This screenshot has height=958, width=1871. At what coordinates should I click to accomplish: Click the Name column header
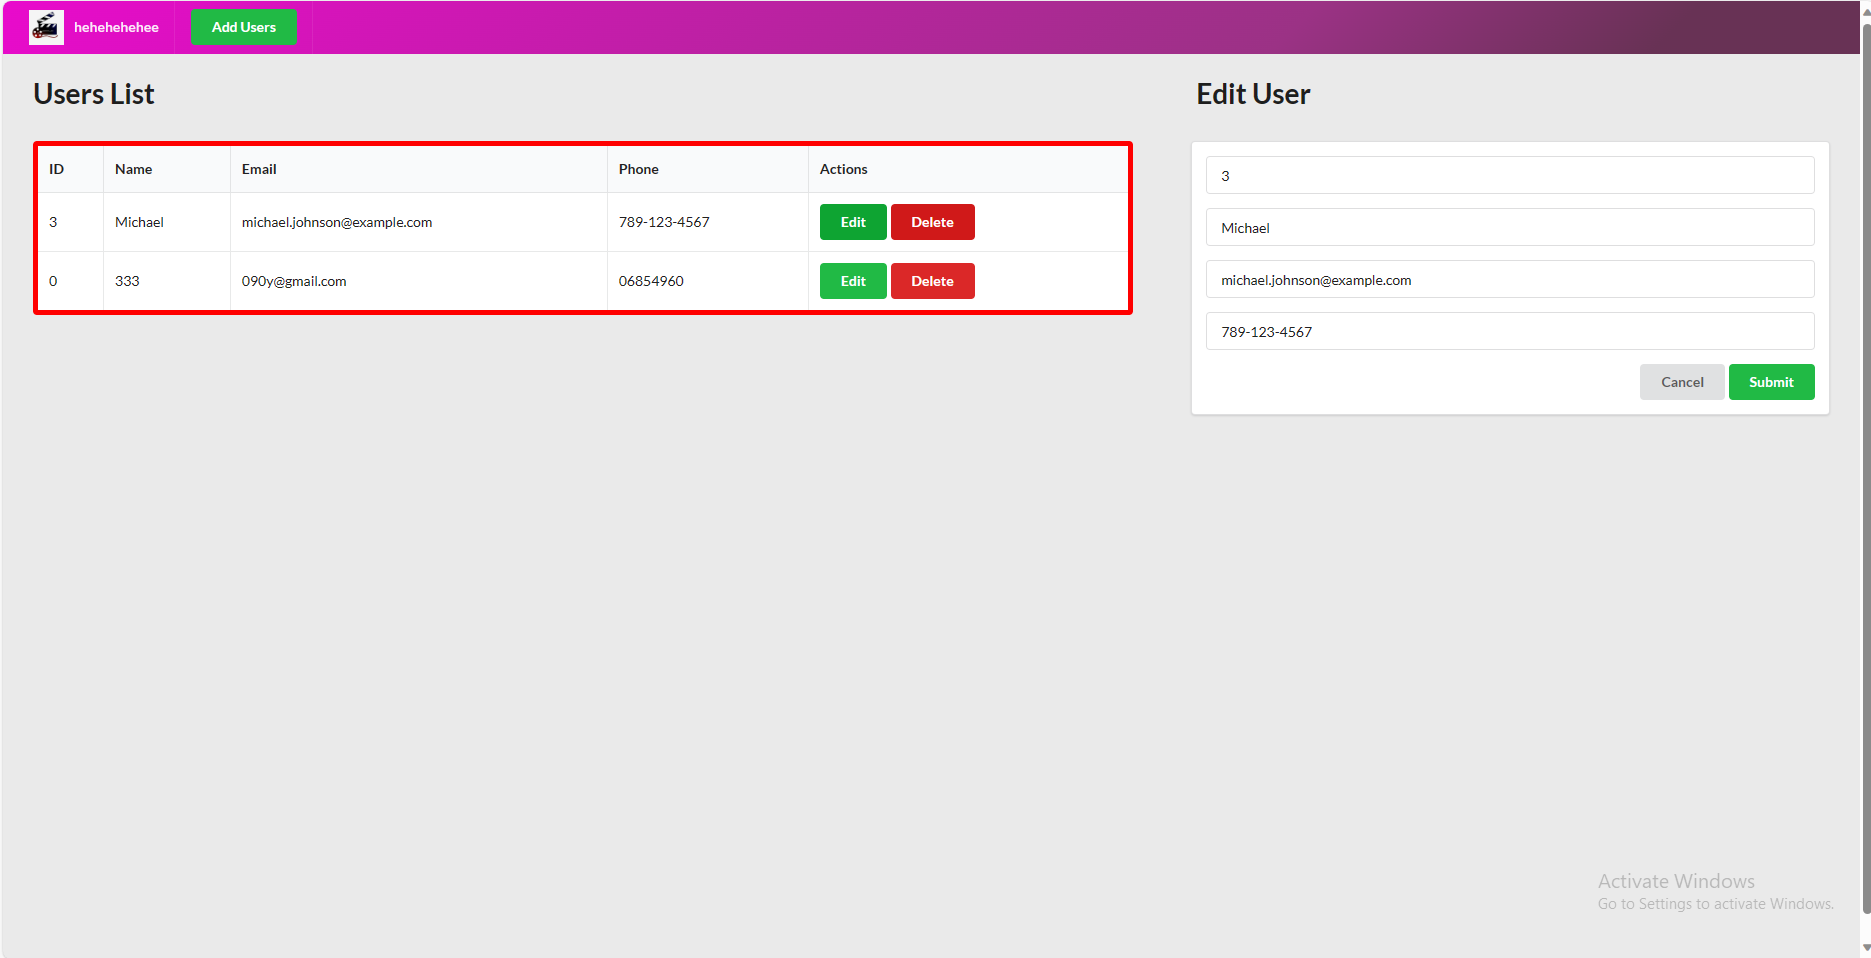[134, 169]
